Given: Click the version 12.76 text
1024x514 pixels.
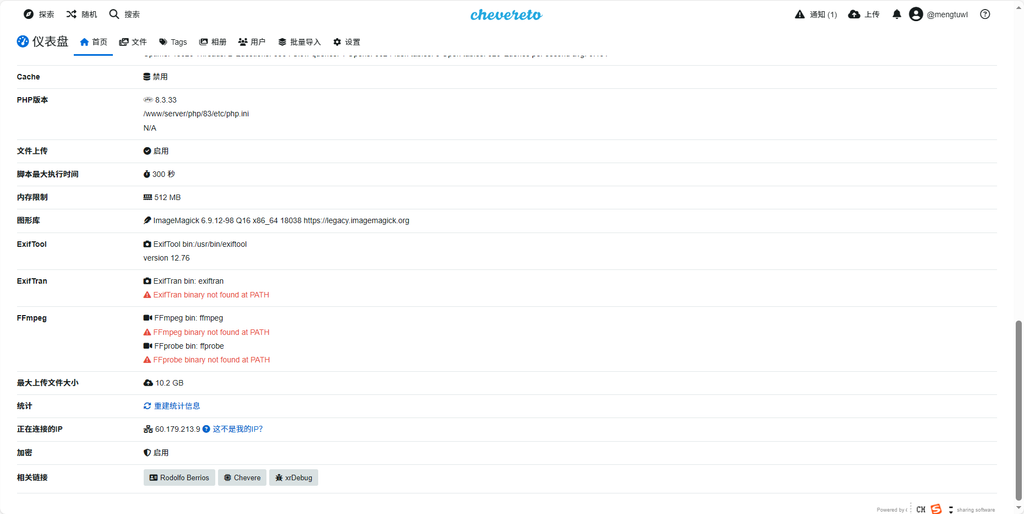Looking at the screenshot, I should tap(167, 258).
